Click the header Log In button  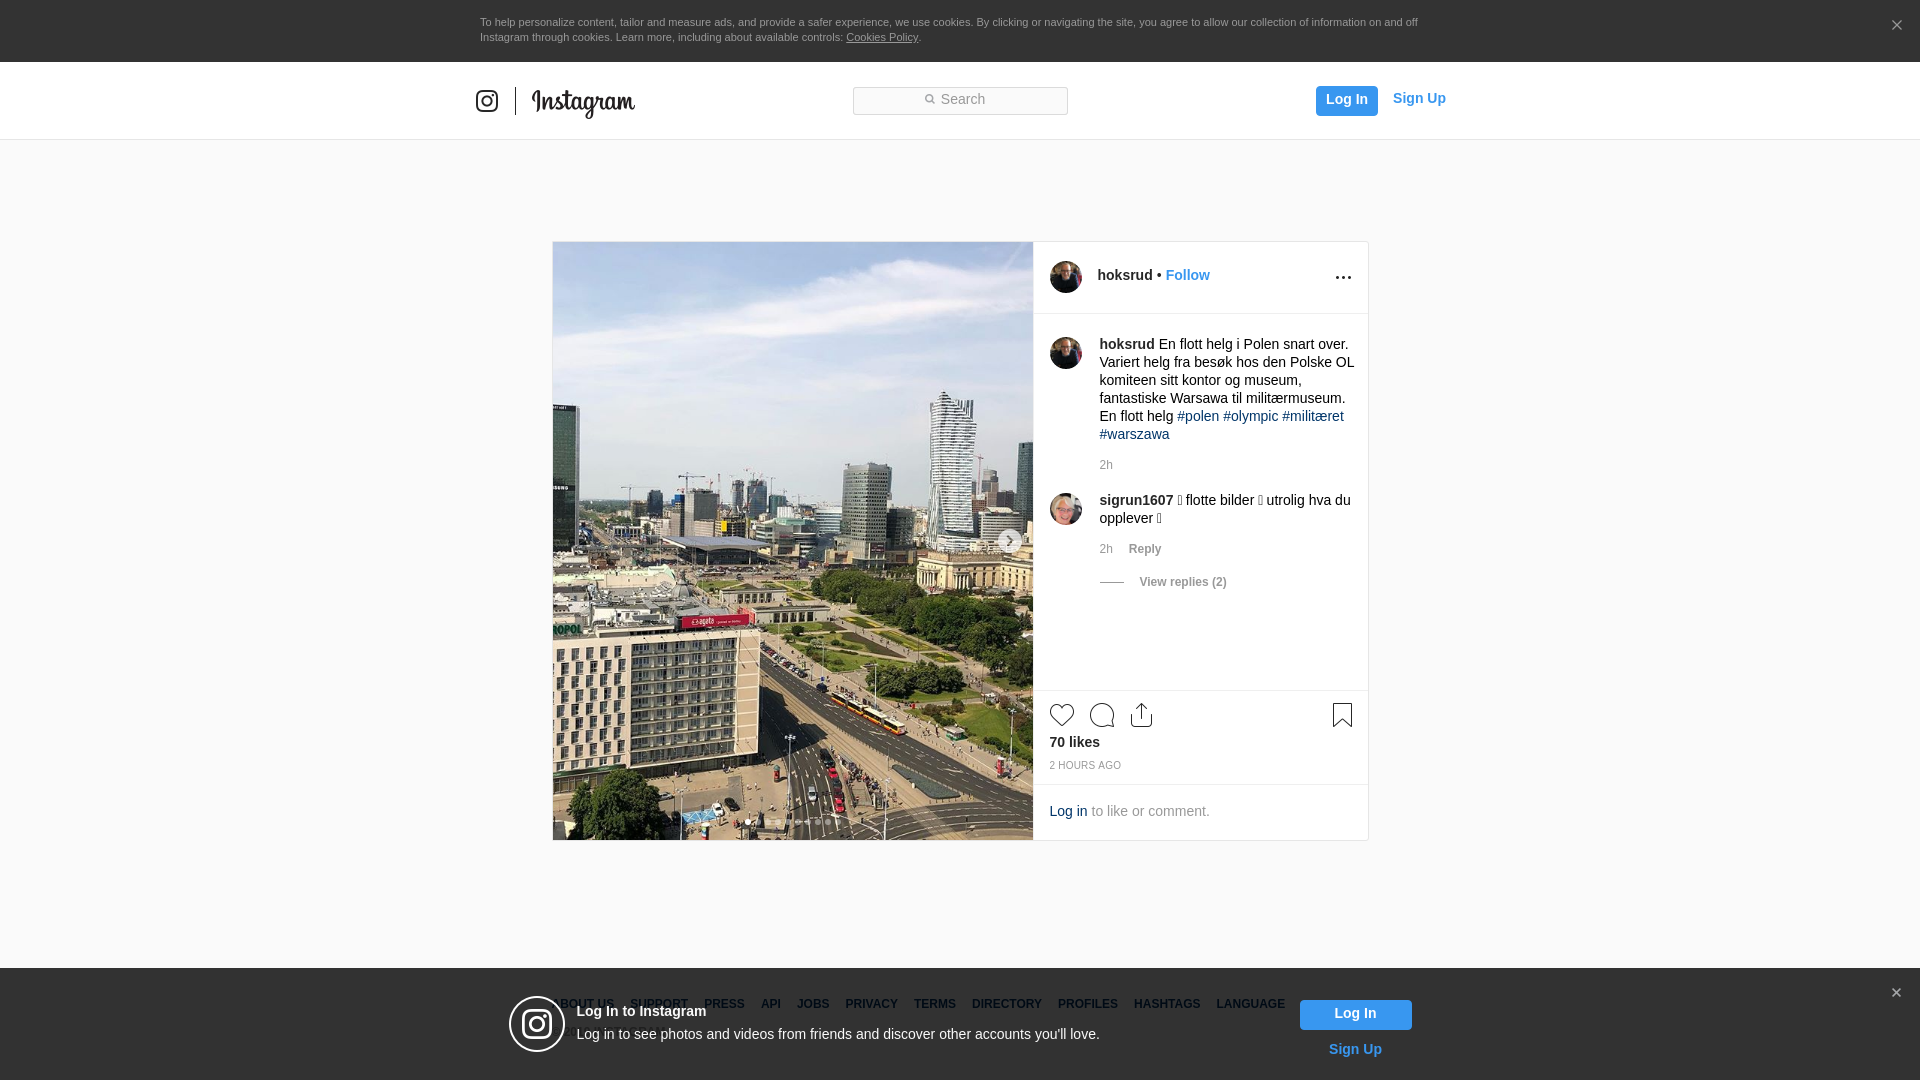coord(1346,100)
